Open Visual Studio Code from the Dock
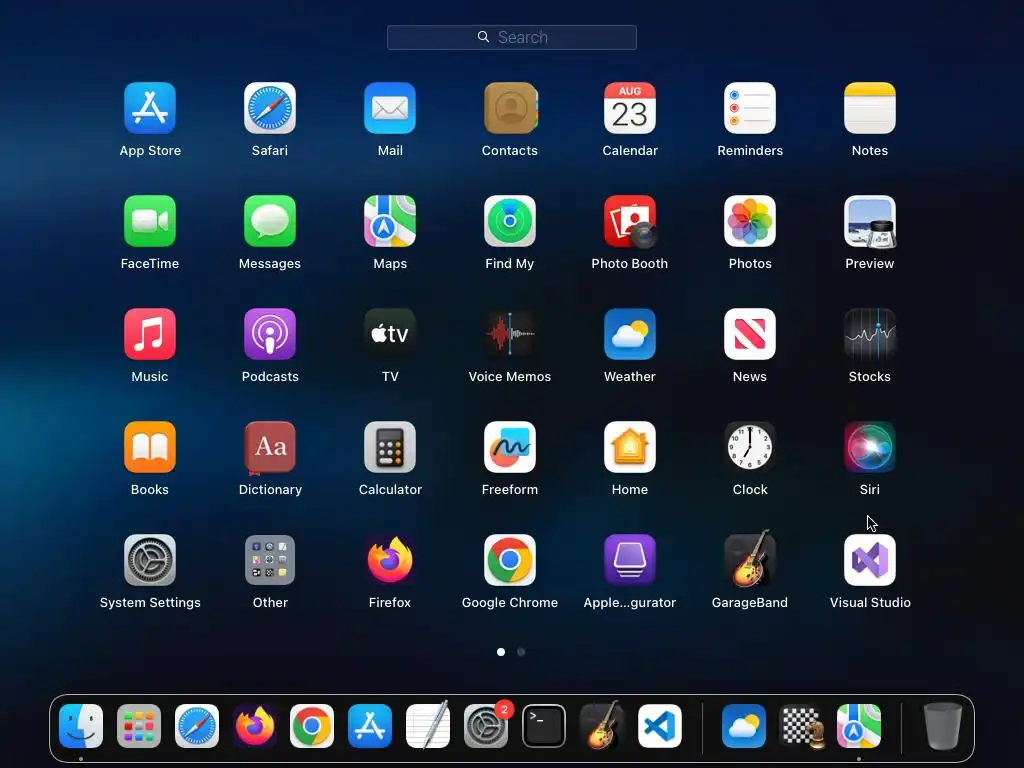This screenshot has width=1024, height=768. pyautogui.click(x=660, y=726)
